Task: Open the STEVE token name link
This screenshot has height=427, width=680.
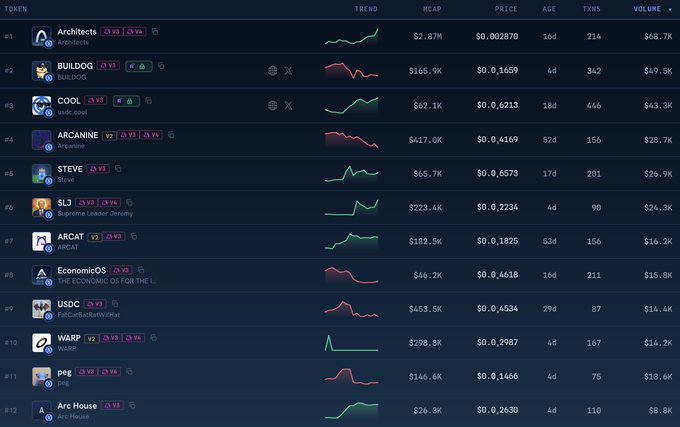Action: (x=70, y=169)
